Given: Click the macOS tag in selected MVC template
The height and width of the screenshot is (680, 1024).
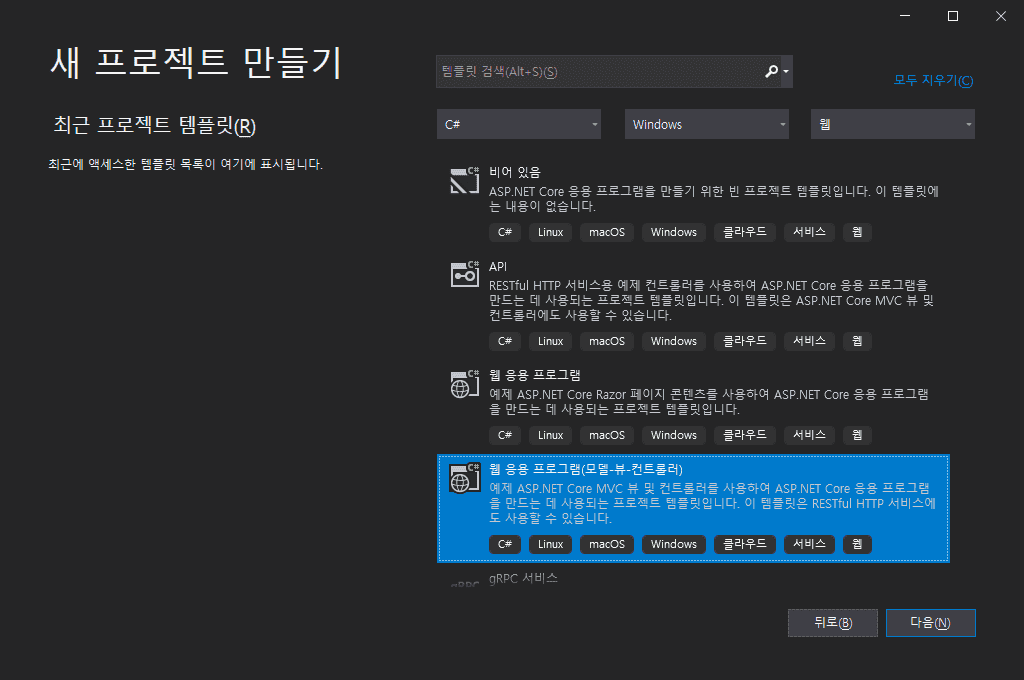Looking at the screenshot, I should (607, 544).
